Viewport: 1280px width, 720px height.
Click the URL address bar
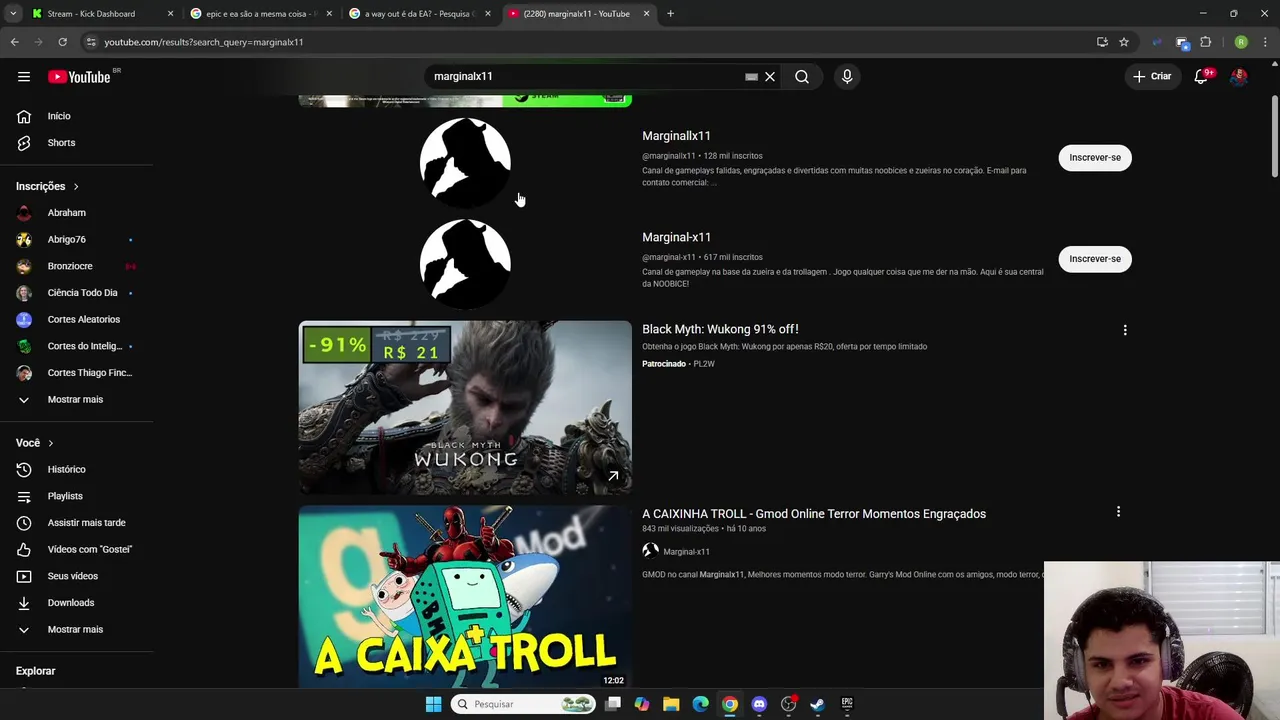point(590,42)
